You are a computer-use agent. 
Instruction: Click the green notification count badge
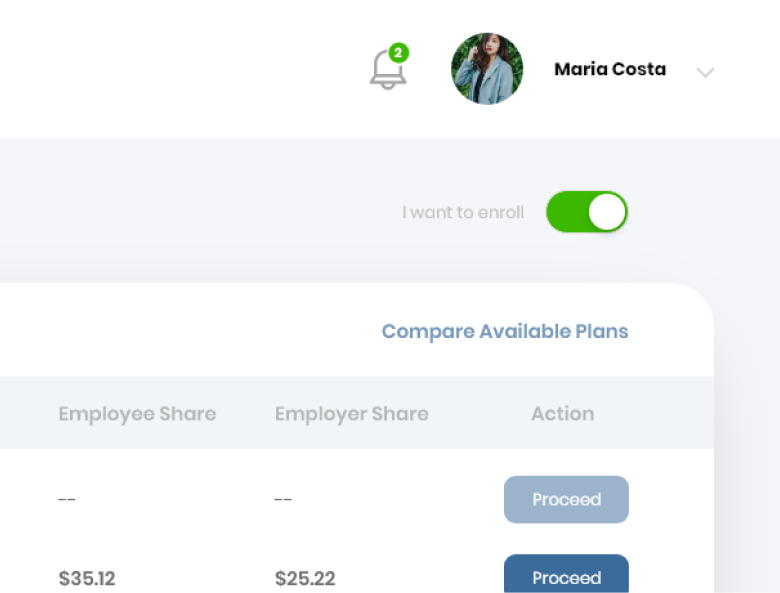(x=398, y=52)
